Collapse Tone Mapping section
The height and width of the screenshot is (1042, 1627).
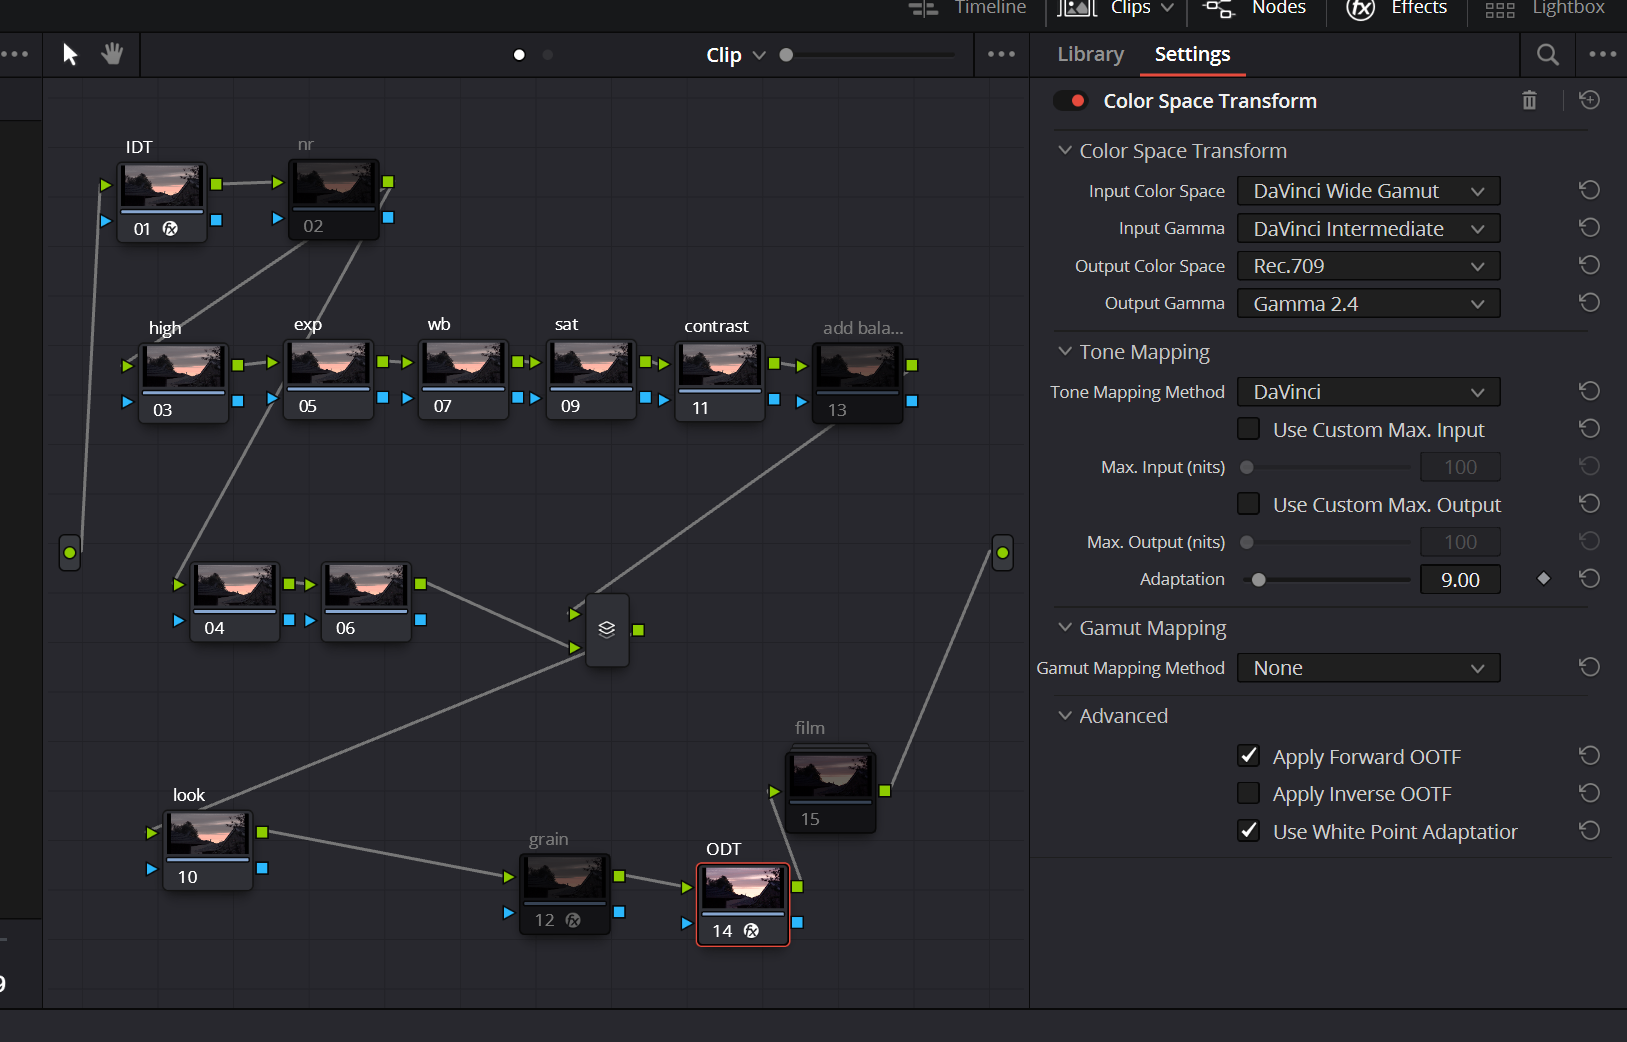pyautogui.click(x=1065, y=351)
